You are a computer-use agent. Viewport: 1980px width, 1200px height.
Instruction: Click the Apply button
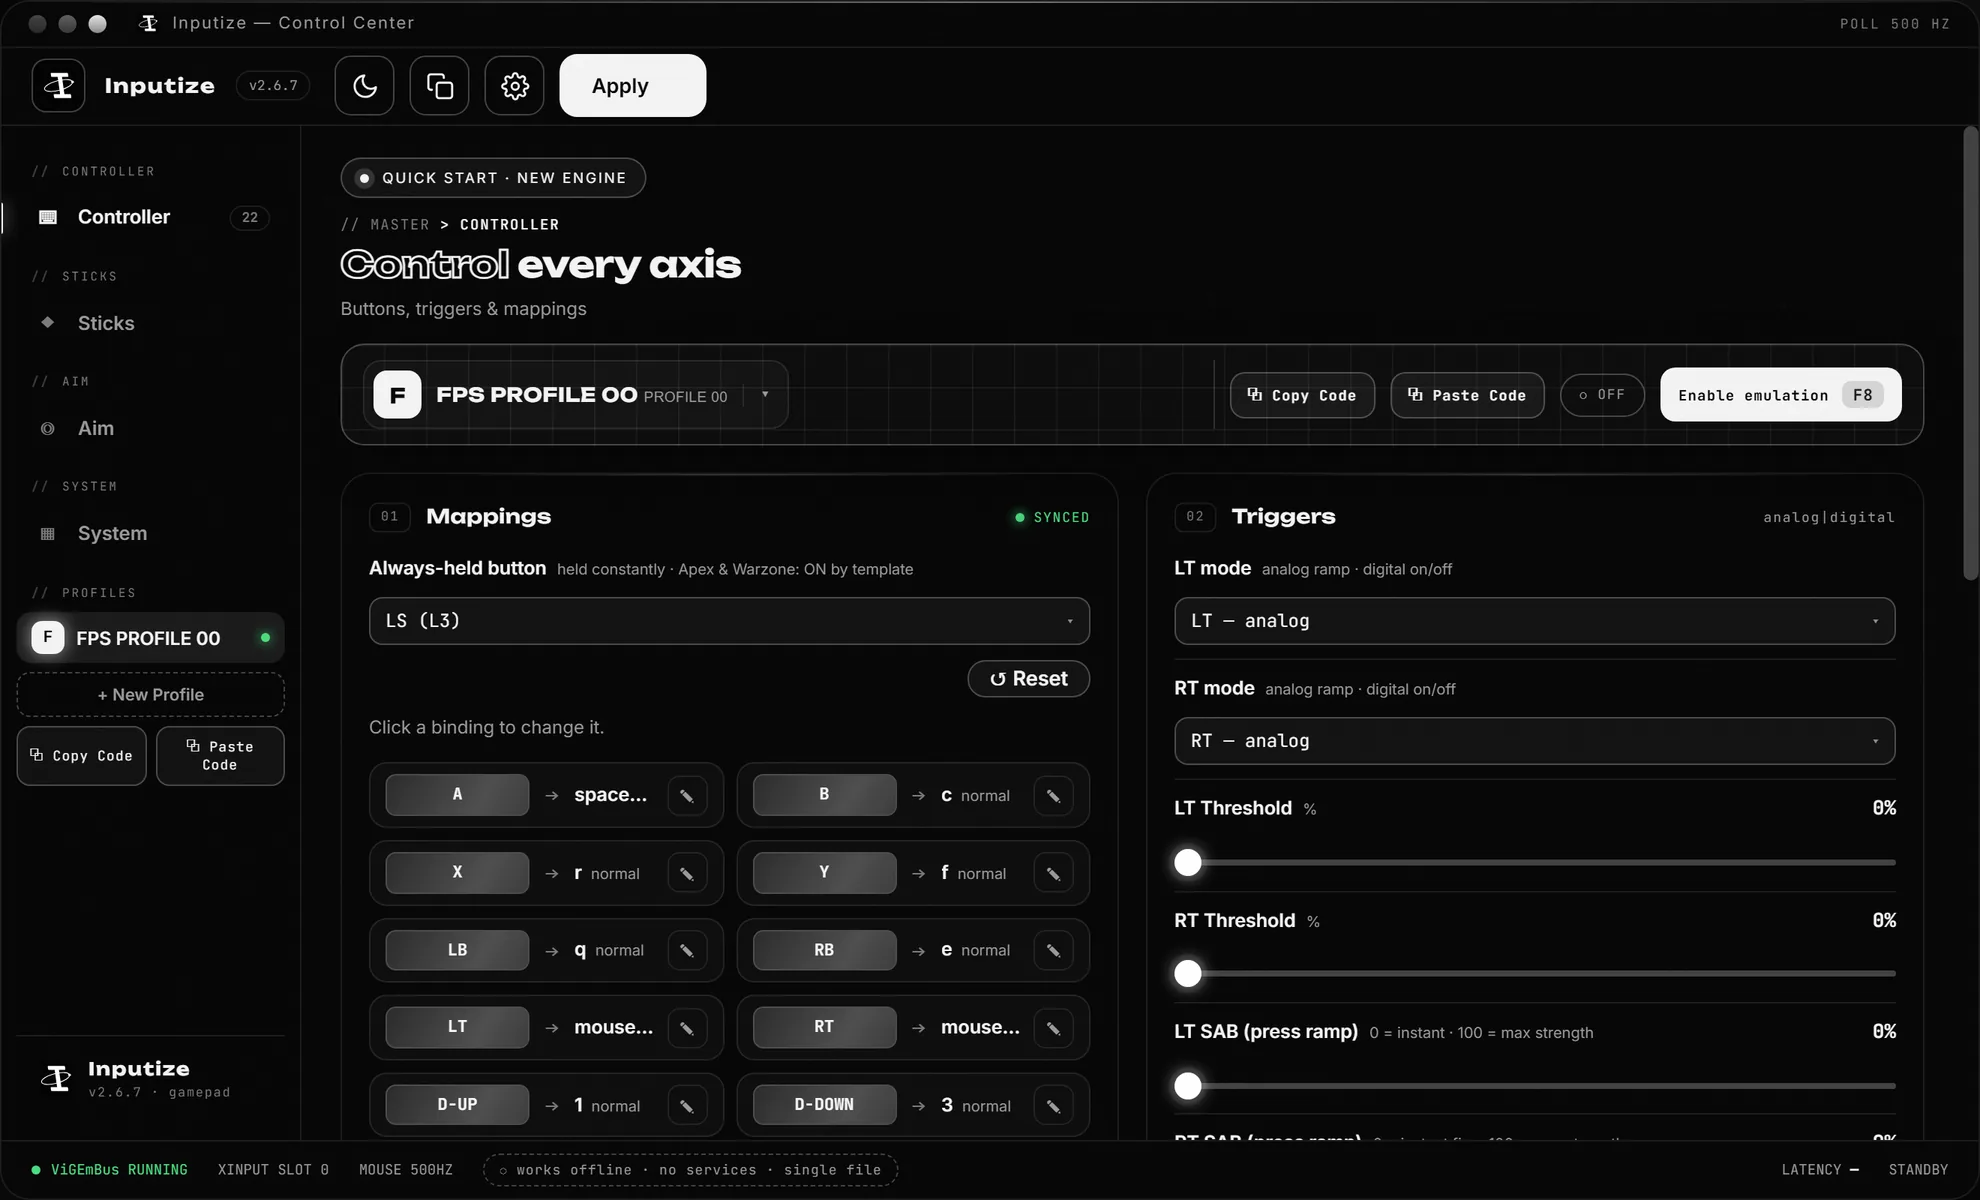click(x=632, y=86)
